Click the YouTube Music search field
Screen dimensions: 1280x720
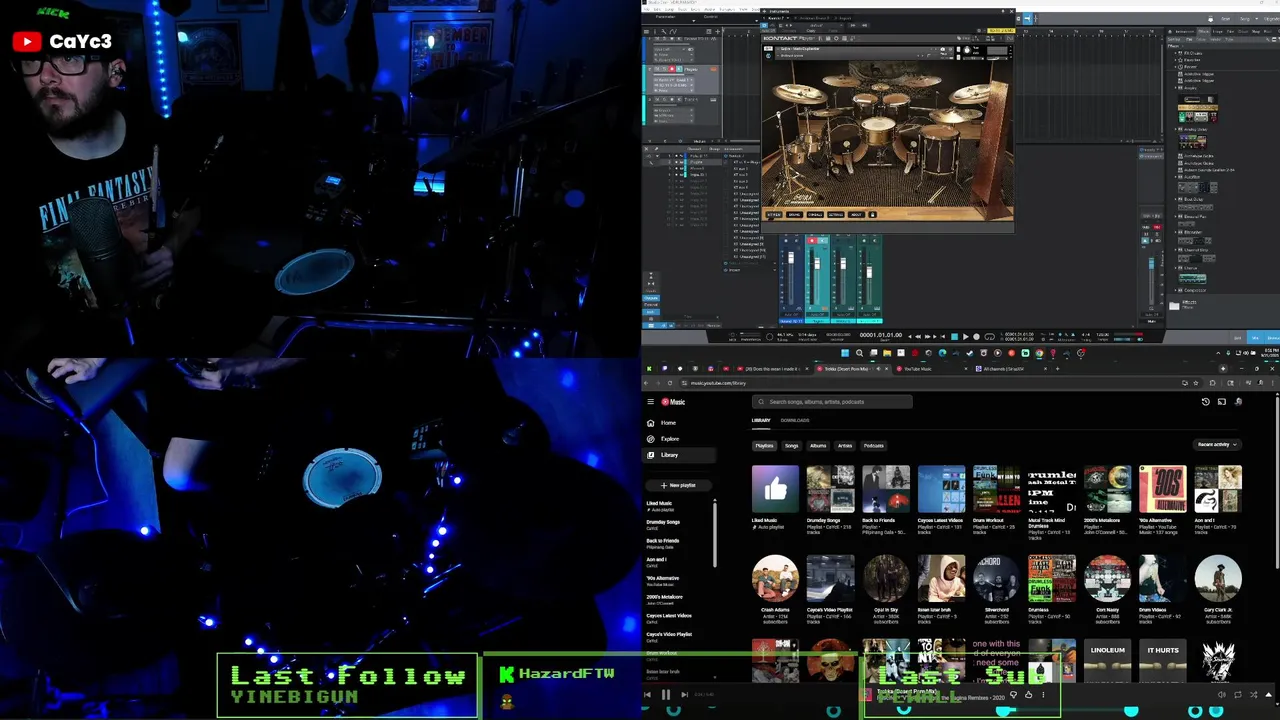(832, 402)
